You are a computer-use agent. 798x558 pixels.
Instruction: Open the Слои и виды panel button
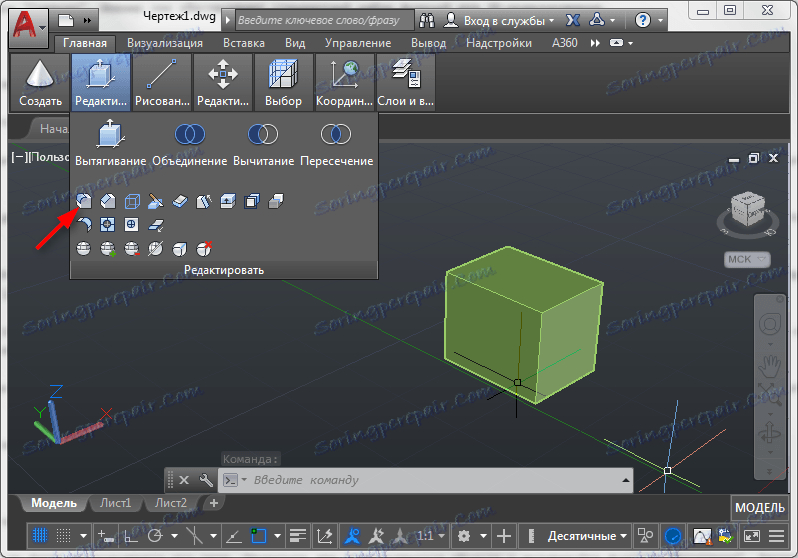[406, 82]
